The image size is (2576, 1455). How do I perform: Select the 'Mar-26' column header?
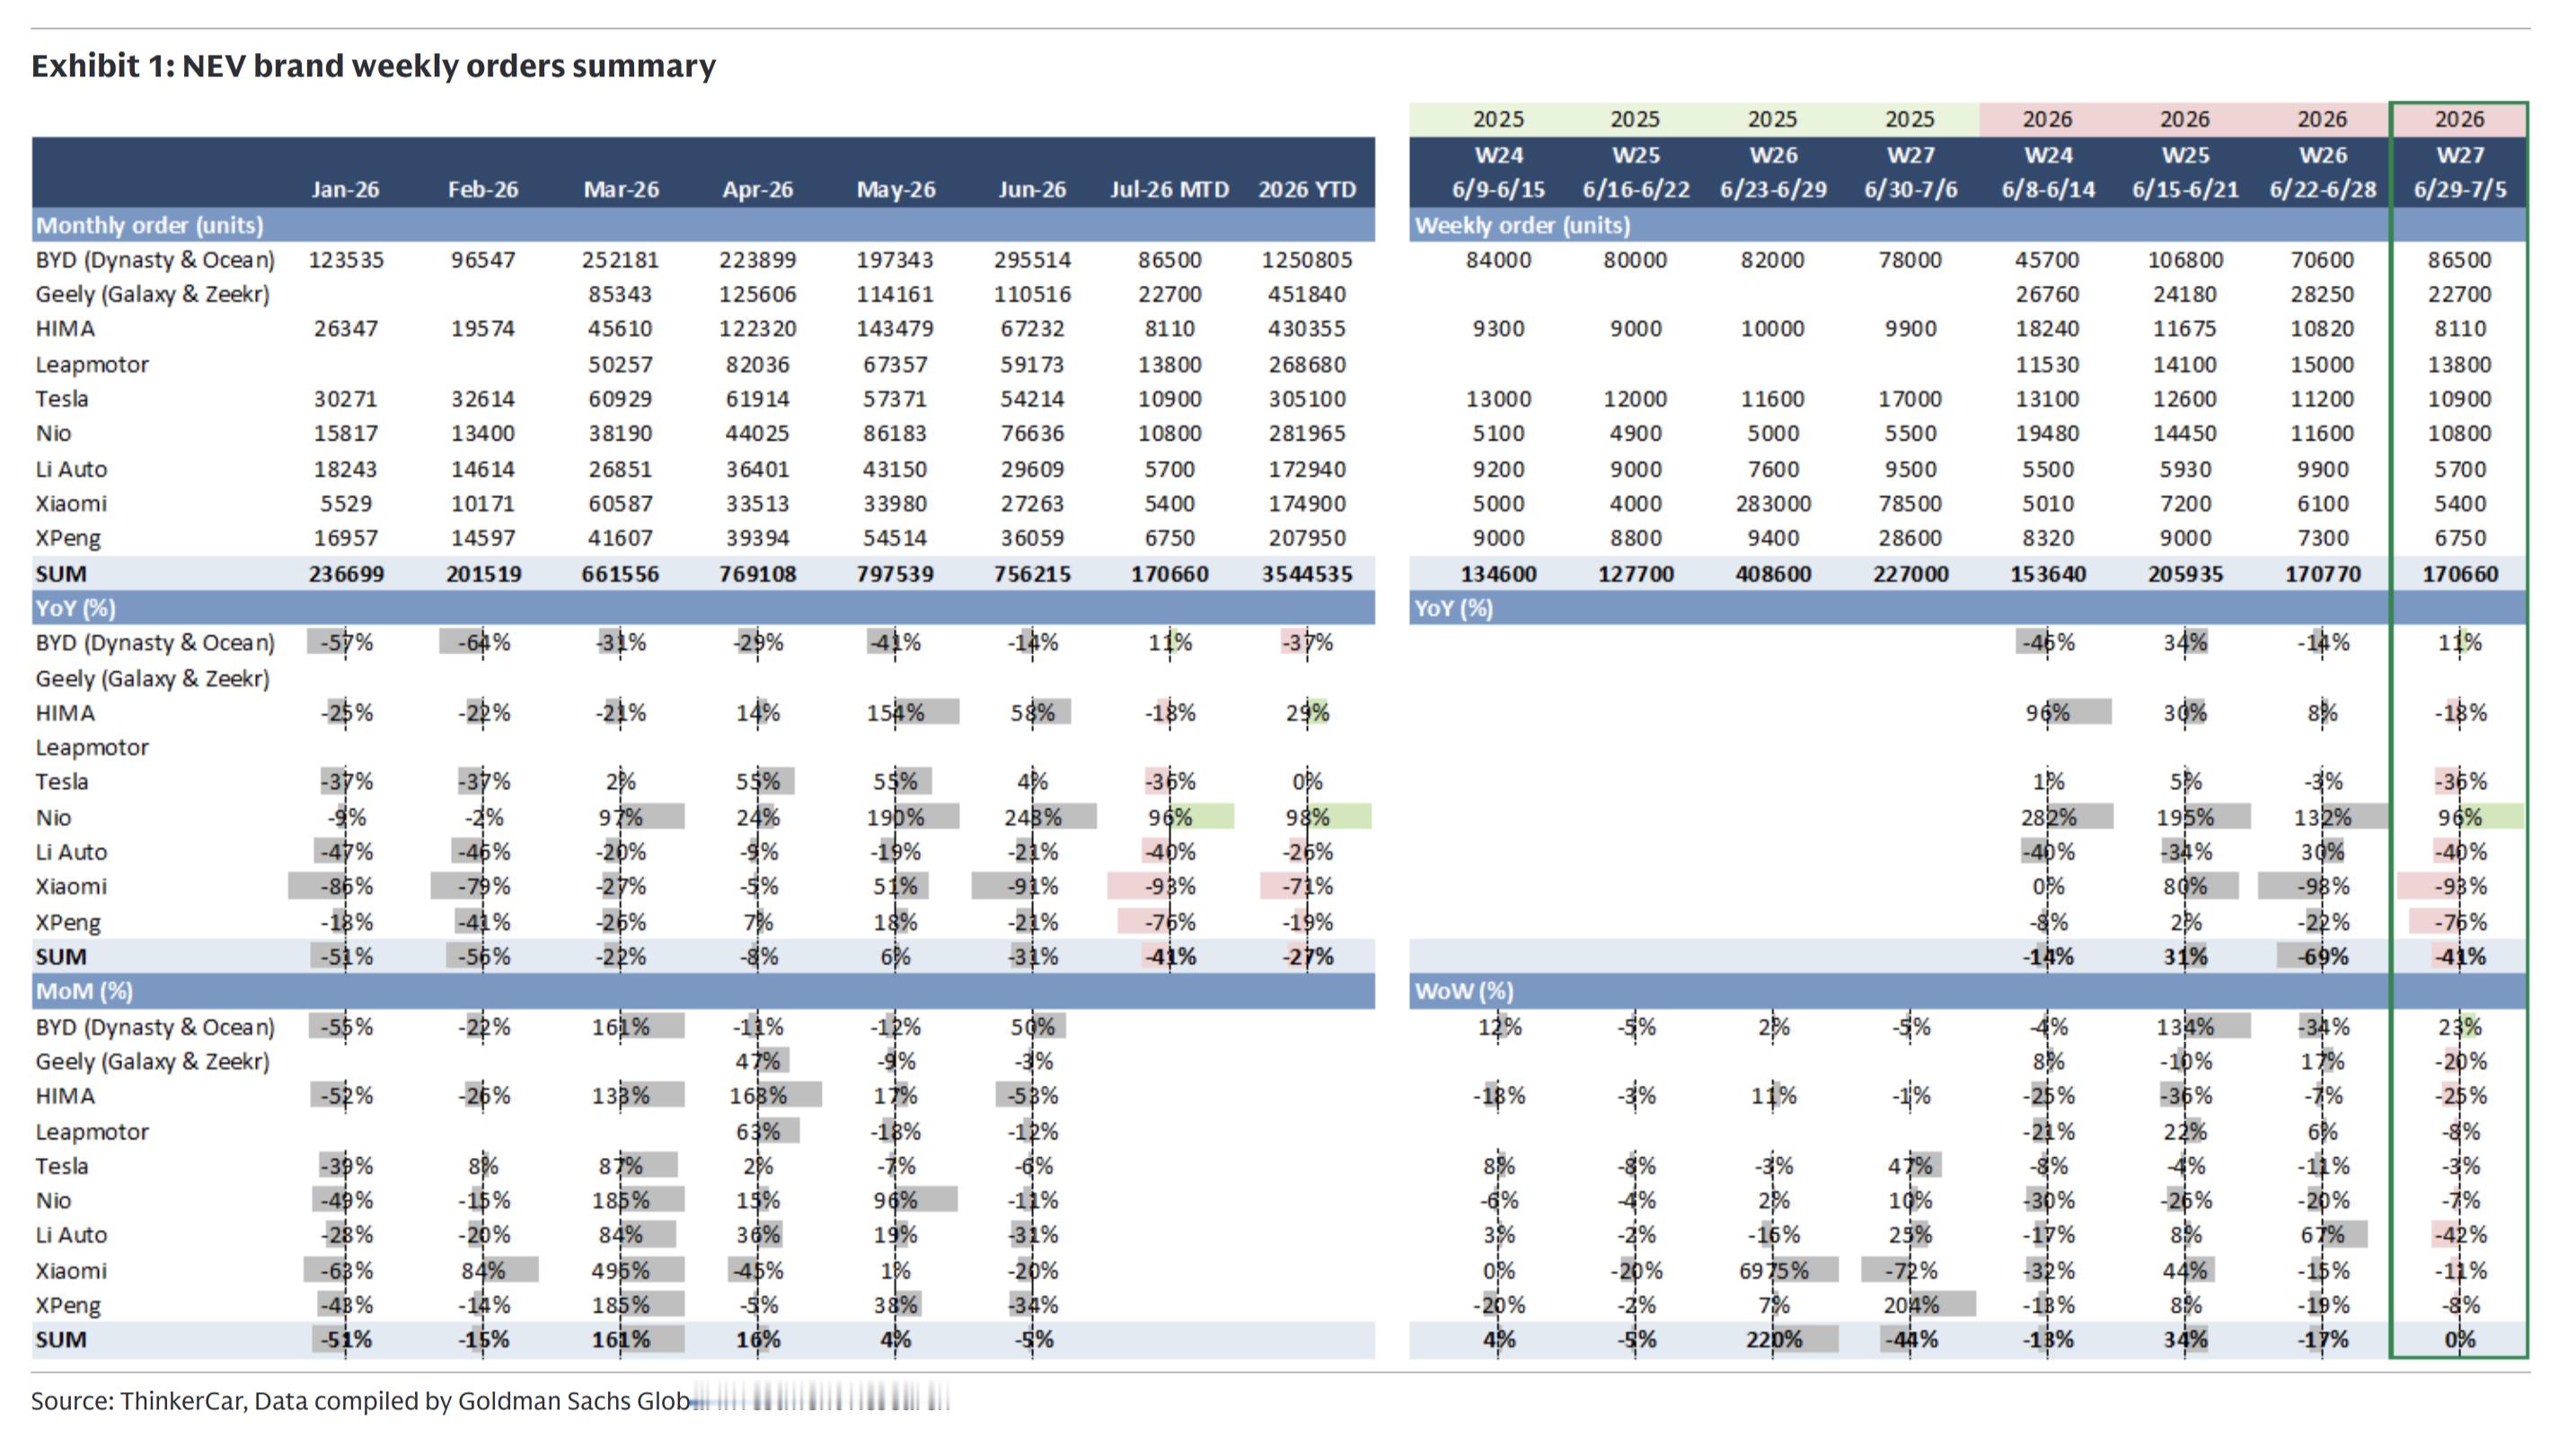(x=621, y=189)
